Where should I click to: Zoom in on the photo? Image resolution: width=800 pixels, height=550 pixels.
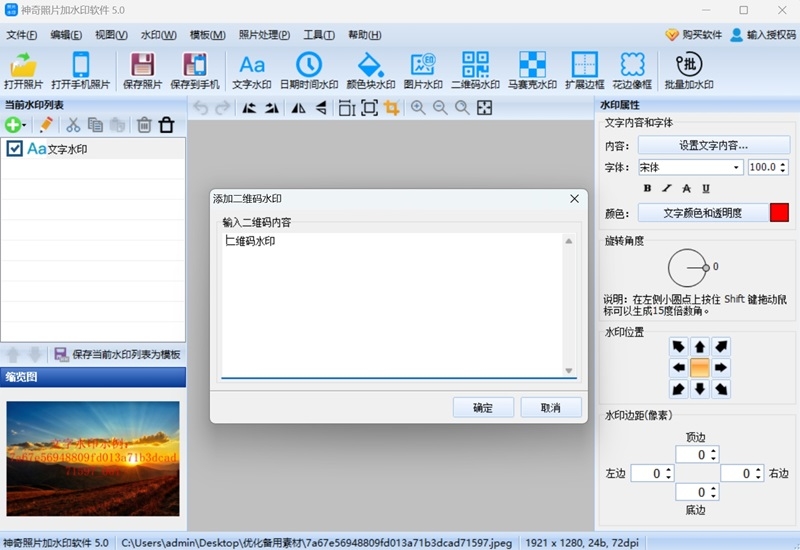coord(418,108)
